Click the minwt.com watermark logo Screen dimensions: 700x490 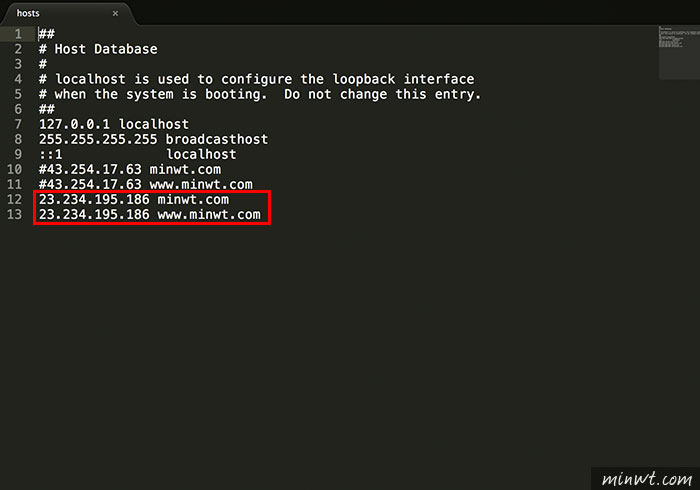click(646, 479)
